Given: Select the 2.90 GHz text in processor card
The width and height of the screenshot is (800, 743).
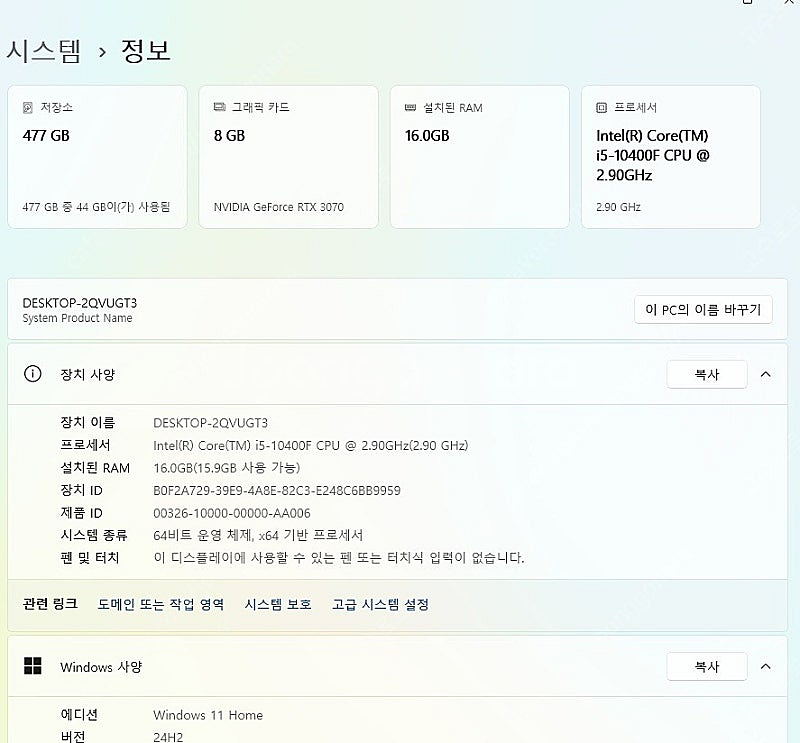Looking at the screenshot, I should [x=618, y=207].
